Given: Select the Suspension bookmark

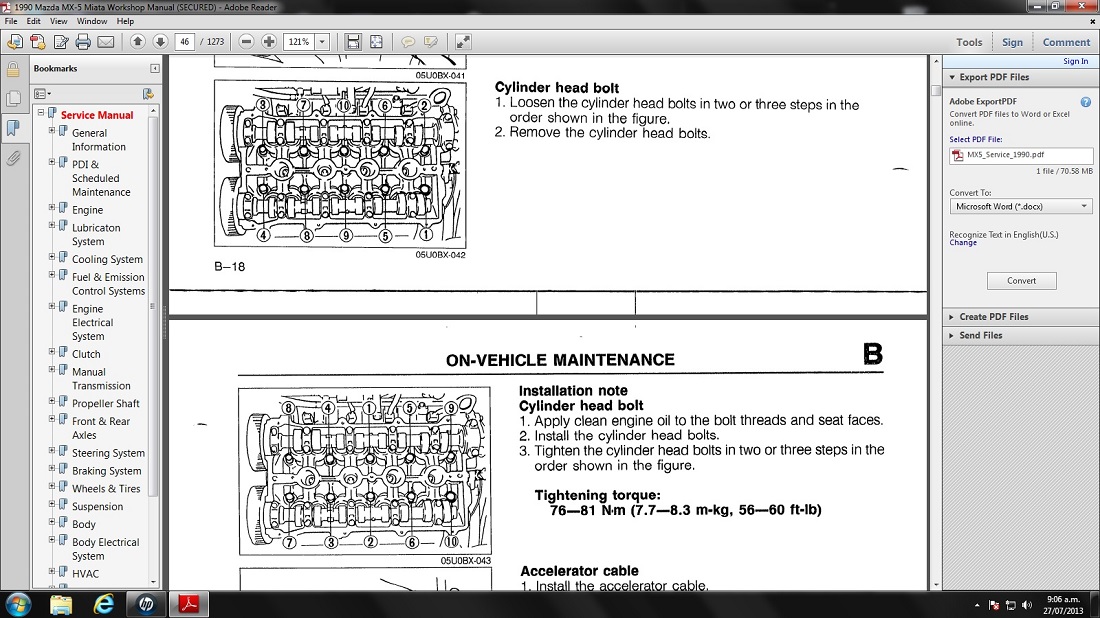Looking at the screenshot, I should pyautogui.click(x=97, y=506).
